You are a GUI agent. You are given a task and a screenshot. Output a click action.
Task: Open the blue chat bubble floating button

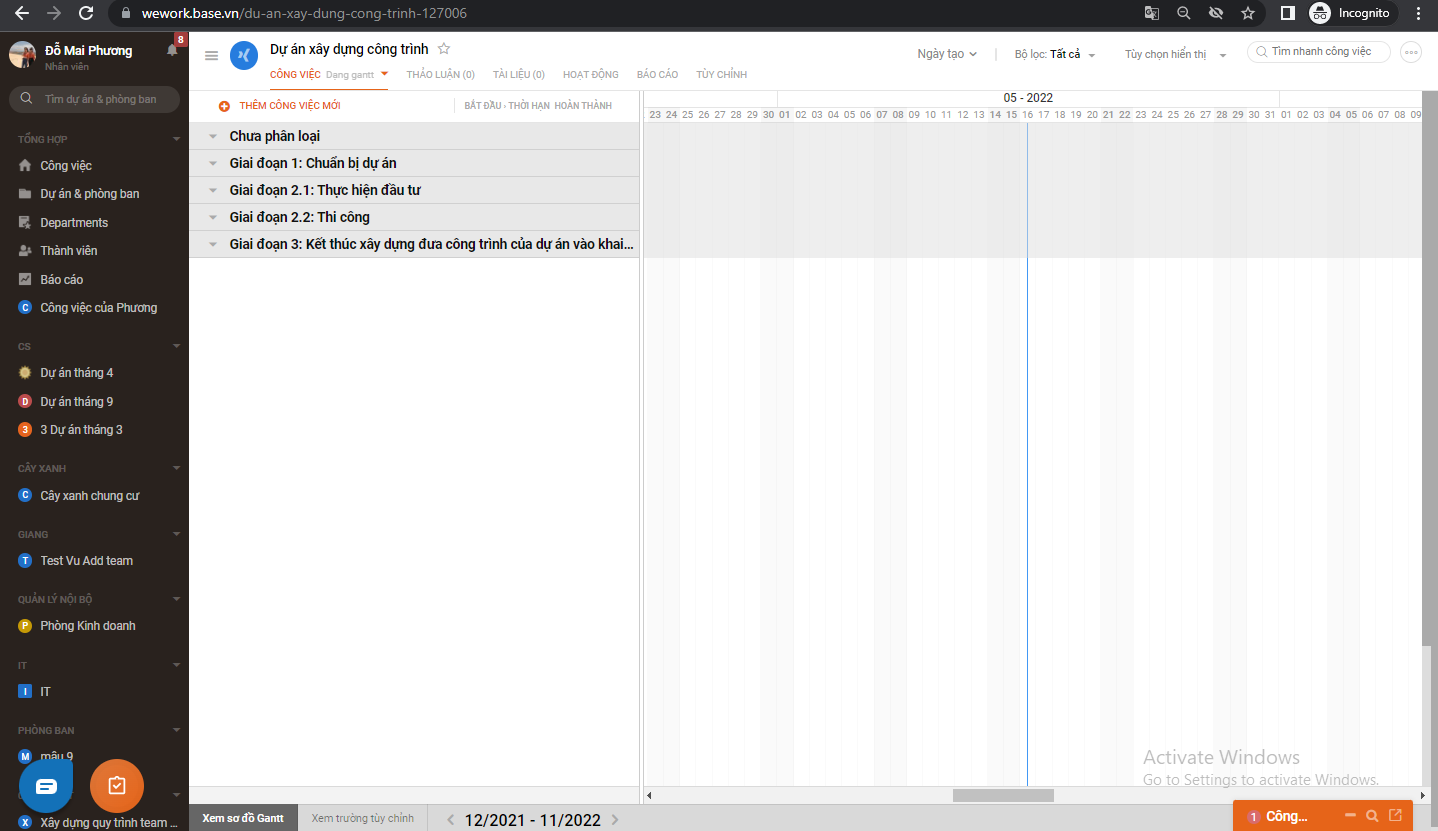(46, 786)
